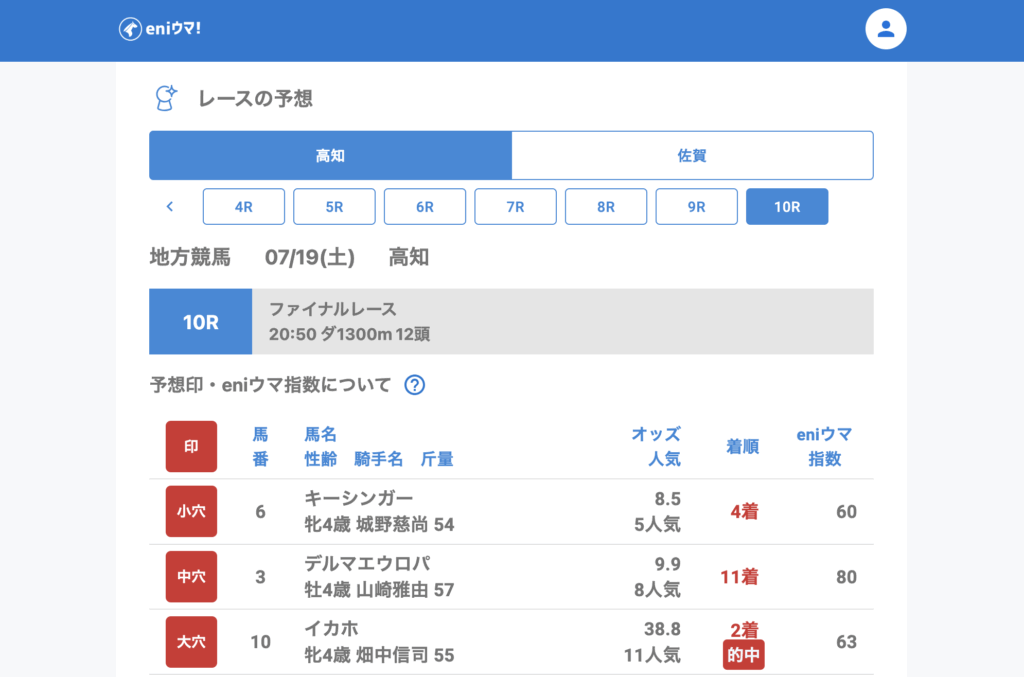Switch to the 高知 racecourse tab
The height and width of the screenshot is (677, 1024).
(330, 156)
